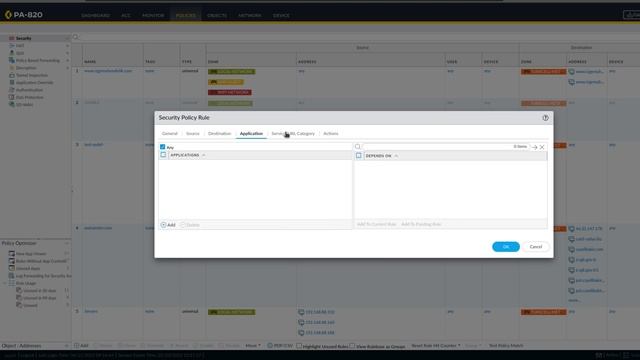Image resolution: width=640 pixels, height=360 pixels.
Task: Collapse the Rule Usage tree node
Action: click(x=5, y=283)
